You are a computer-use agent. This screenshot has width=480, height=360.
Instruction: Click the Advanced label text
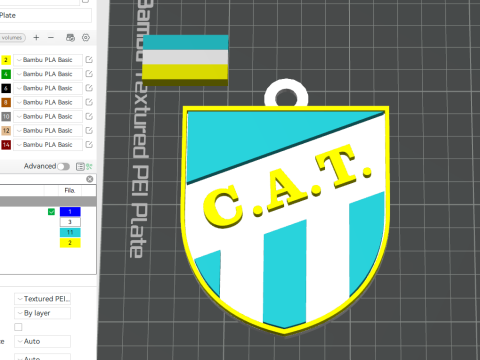(40, 166)
